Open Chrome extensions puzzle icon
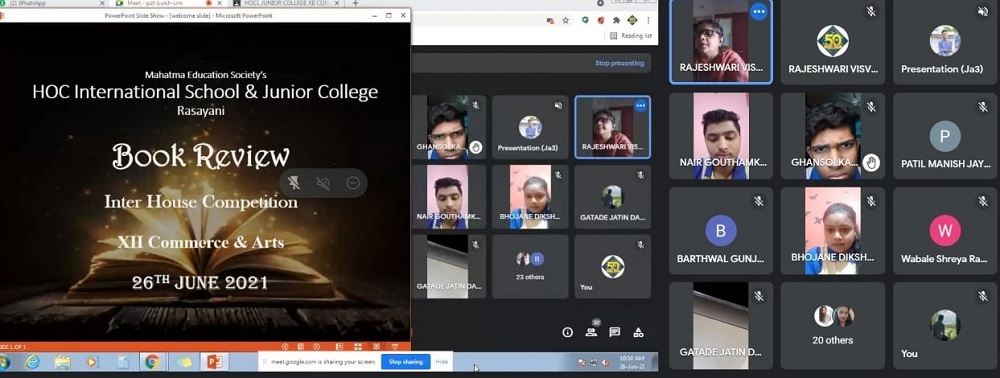1000x378 pixels. tap(616, 20)
